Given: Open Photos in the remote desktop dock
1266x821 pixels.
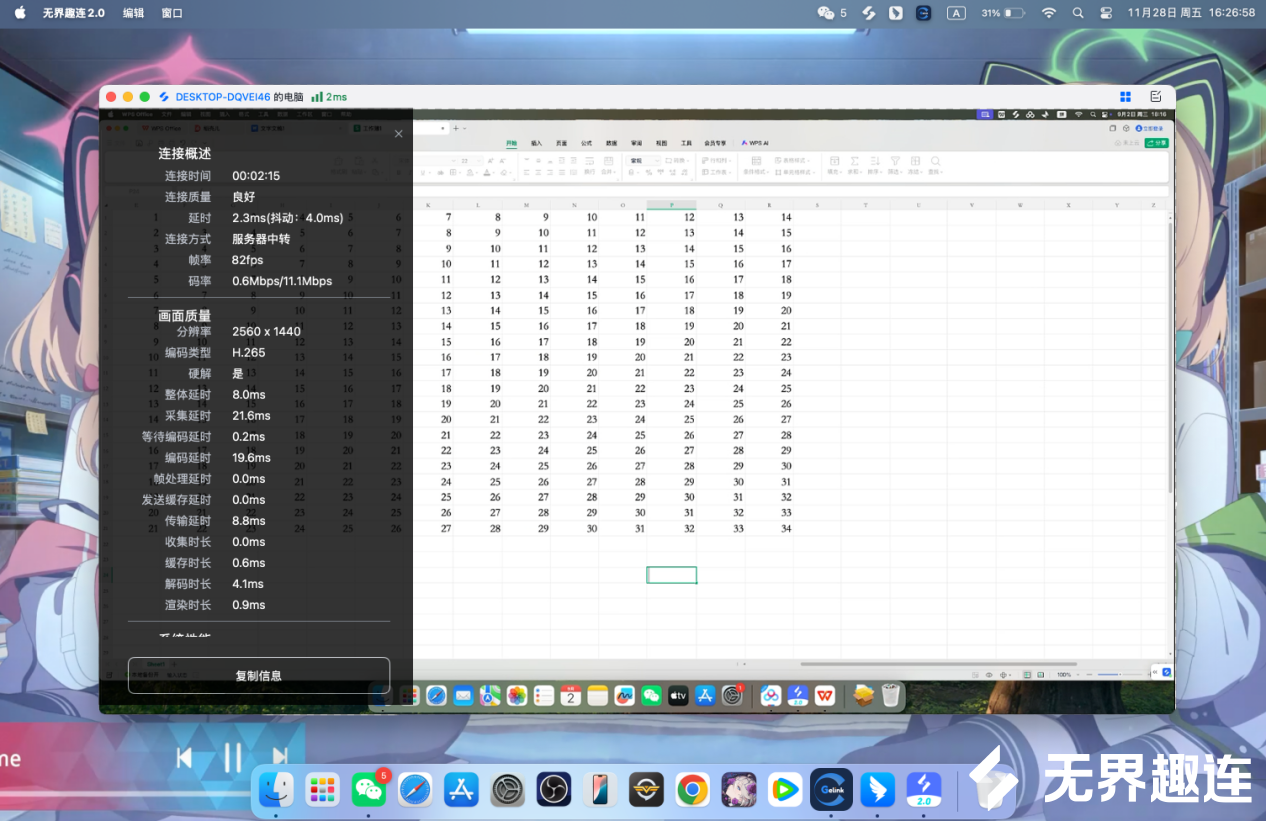Looking at the screenshot, I should (x=517, y=695).
